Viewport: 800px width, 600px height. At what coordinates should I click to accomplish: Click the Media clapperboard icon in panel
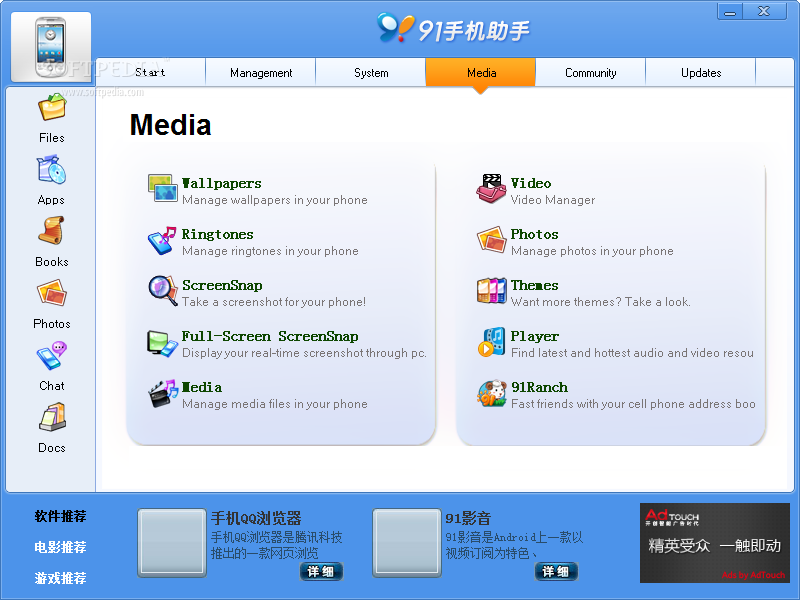pos(162,393)
